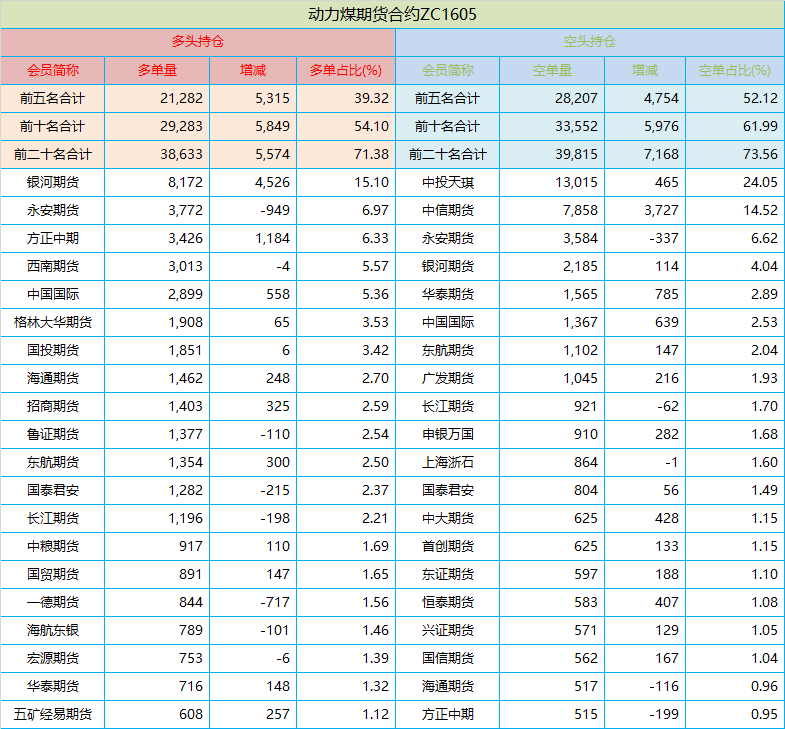Click long volume 8,172 for 银河期货
The height and width of the screenshot is (729, 785).
point(185,182)
